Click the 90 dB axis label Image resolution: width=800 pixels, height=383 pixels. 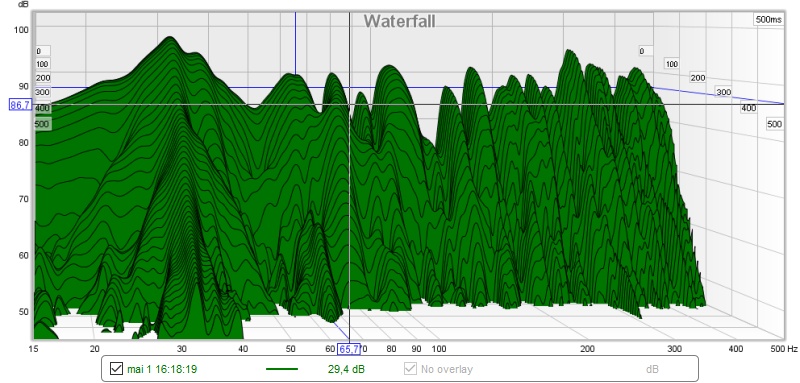pos(23,86)
